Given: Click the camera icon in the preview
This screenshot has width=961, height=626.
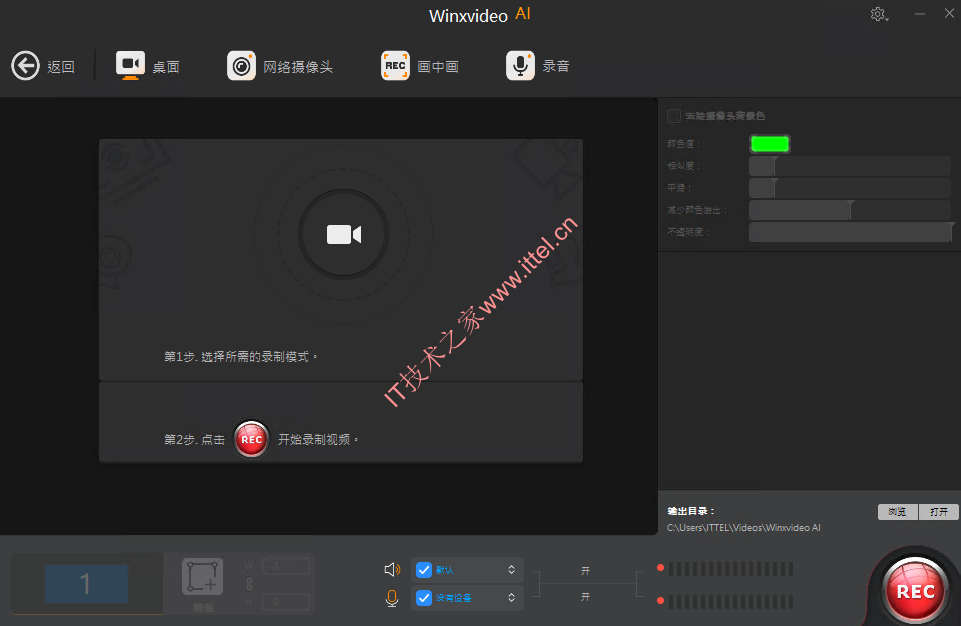Looking at the screenshot, I should tap(344, 234).
